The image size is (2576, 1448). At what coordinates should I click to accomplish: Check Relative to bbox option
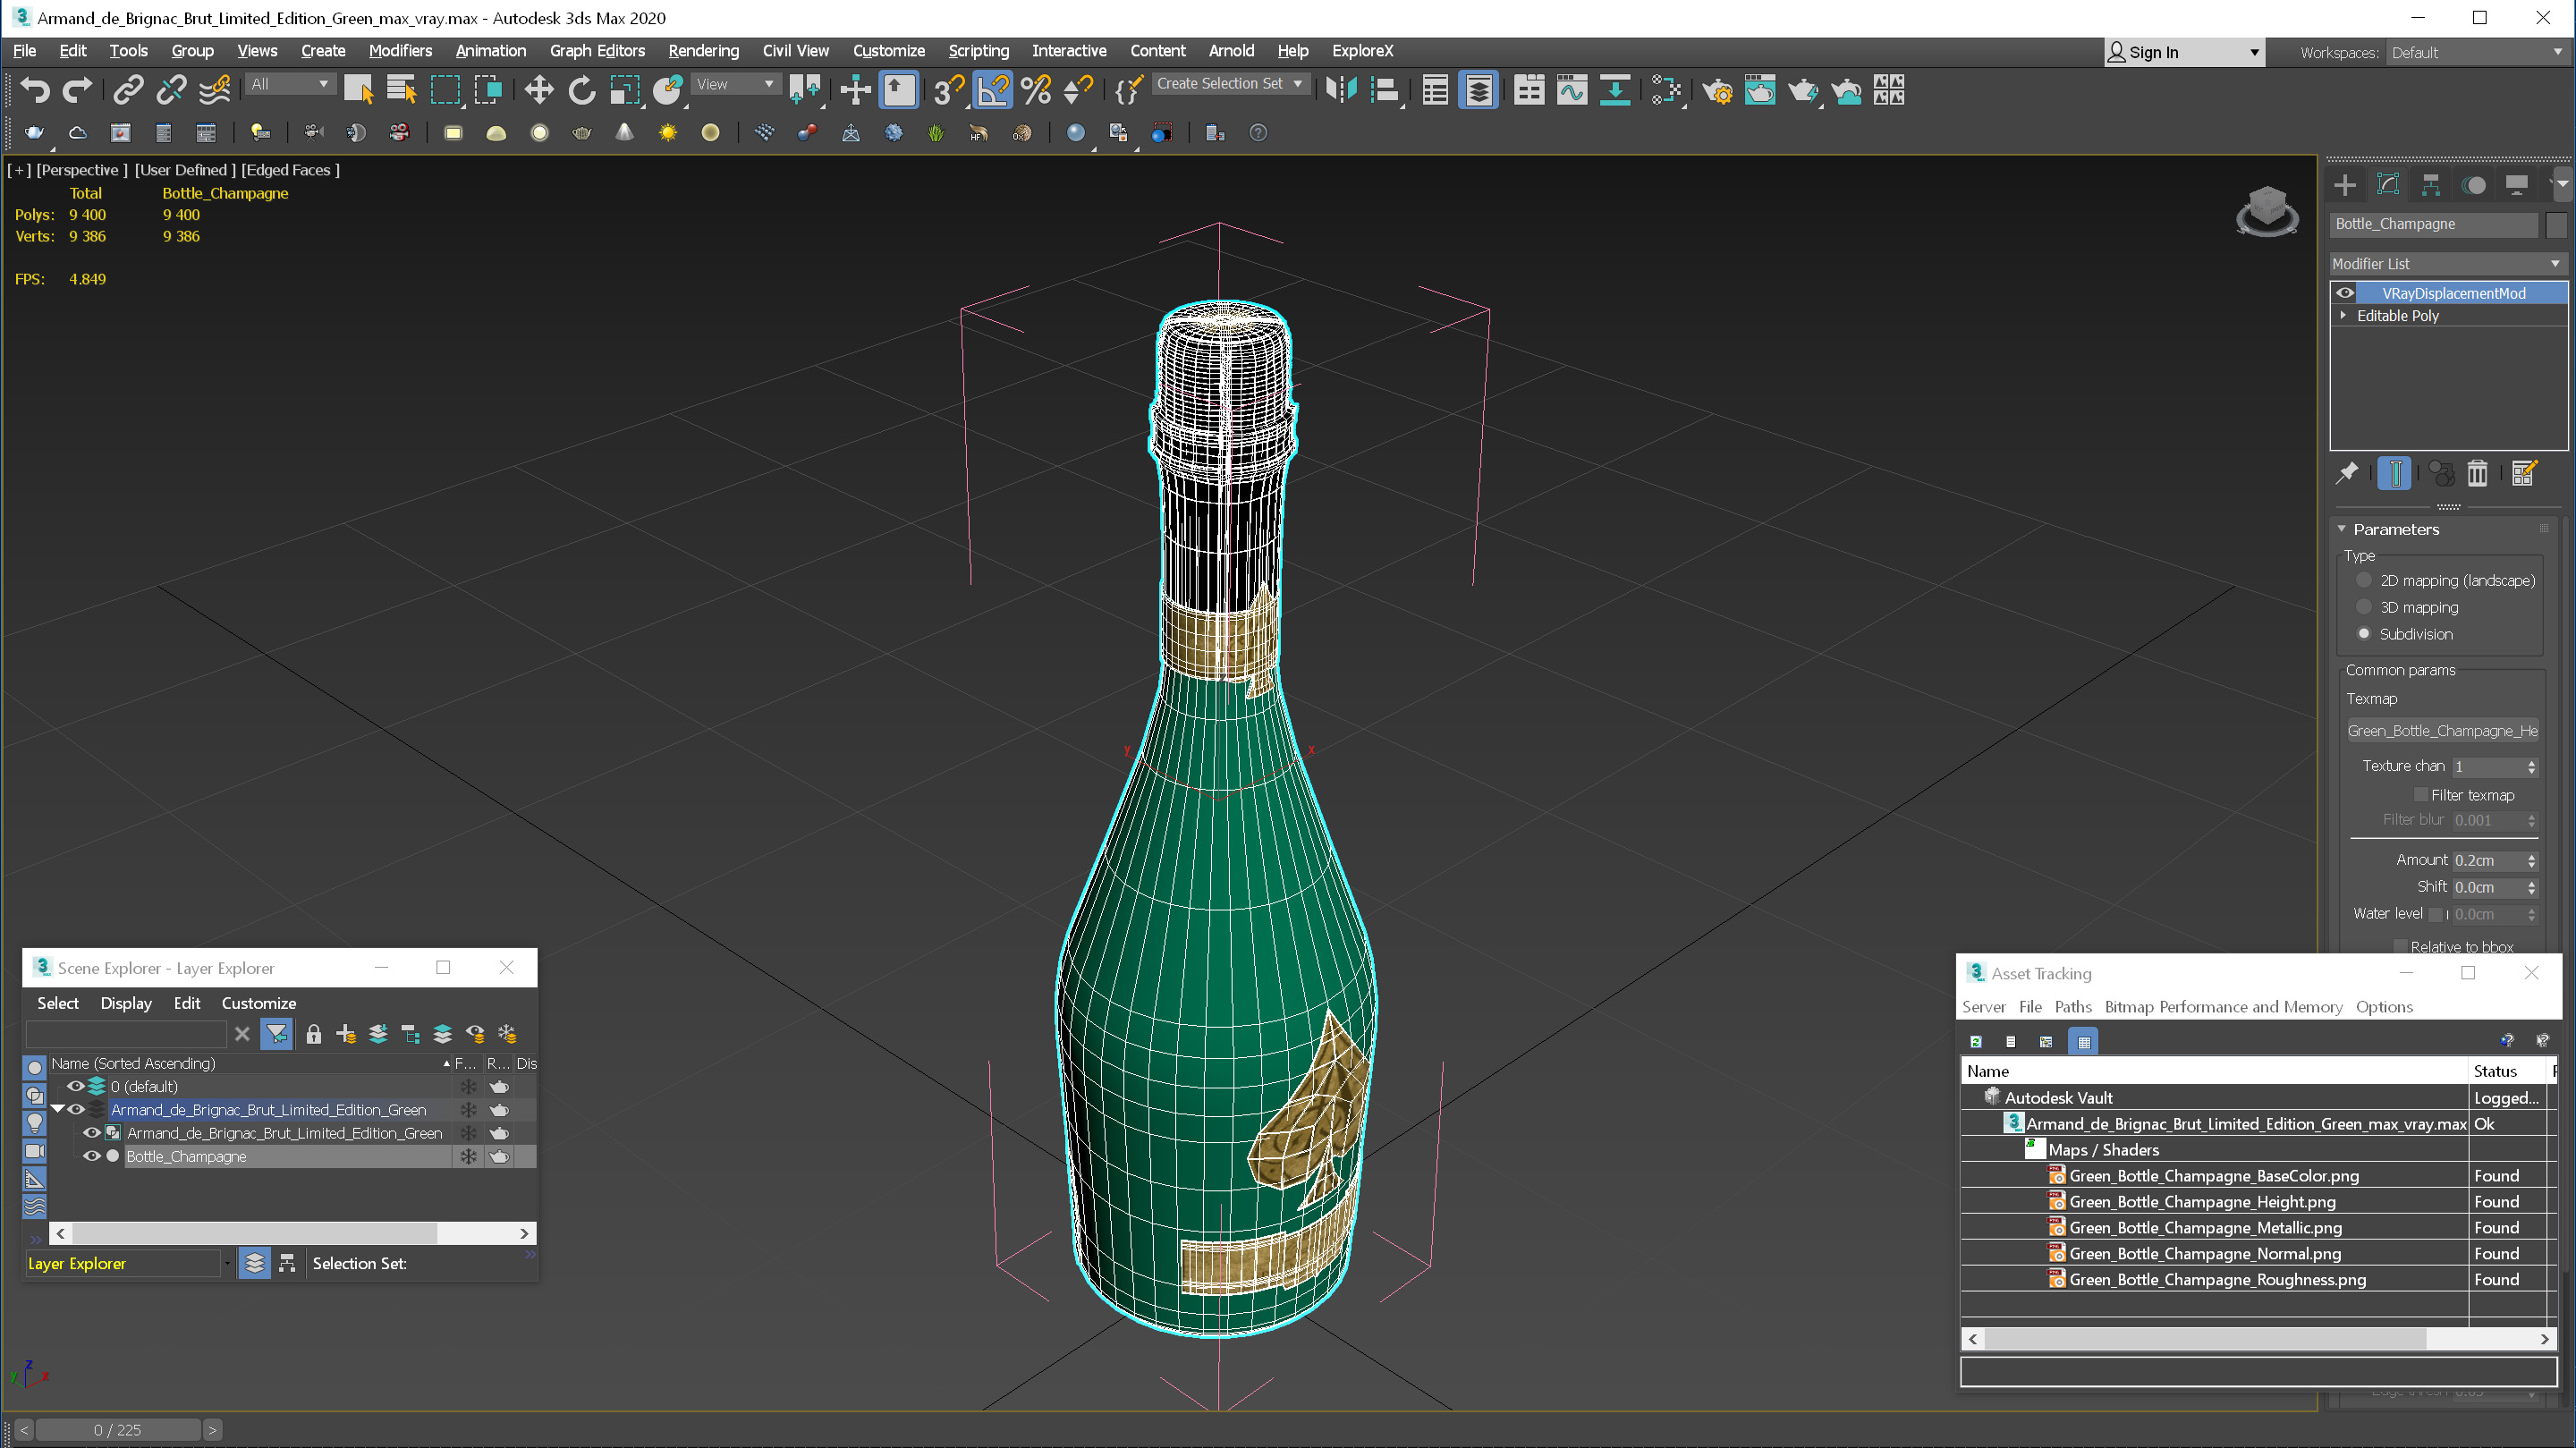click(x=2400, y=946)
